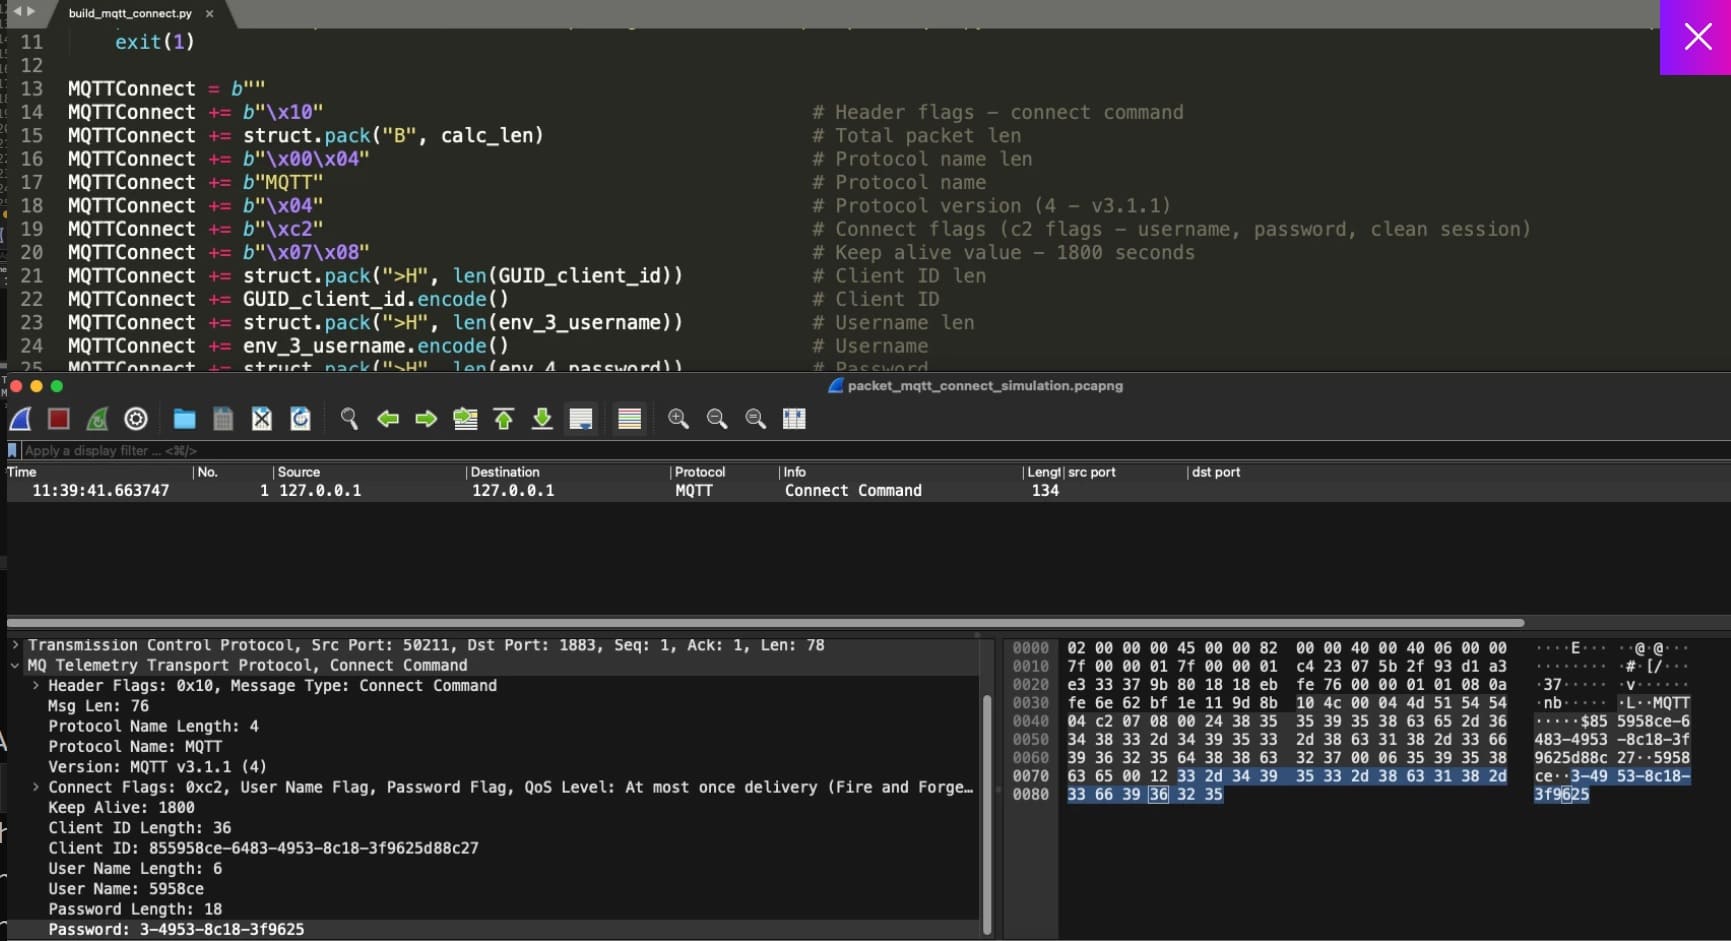Click the packet list horizontal scrollbar
The height and width of the screenshot is (941, 1731).
point(765,623)
